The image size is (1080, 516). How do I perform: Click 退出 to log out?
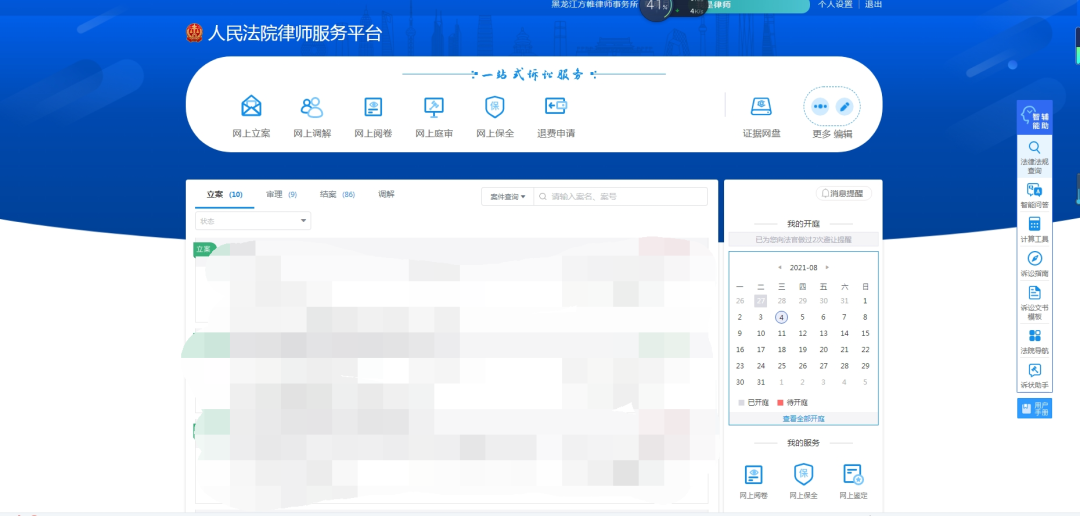[873, 4]
